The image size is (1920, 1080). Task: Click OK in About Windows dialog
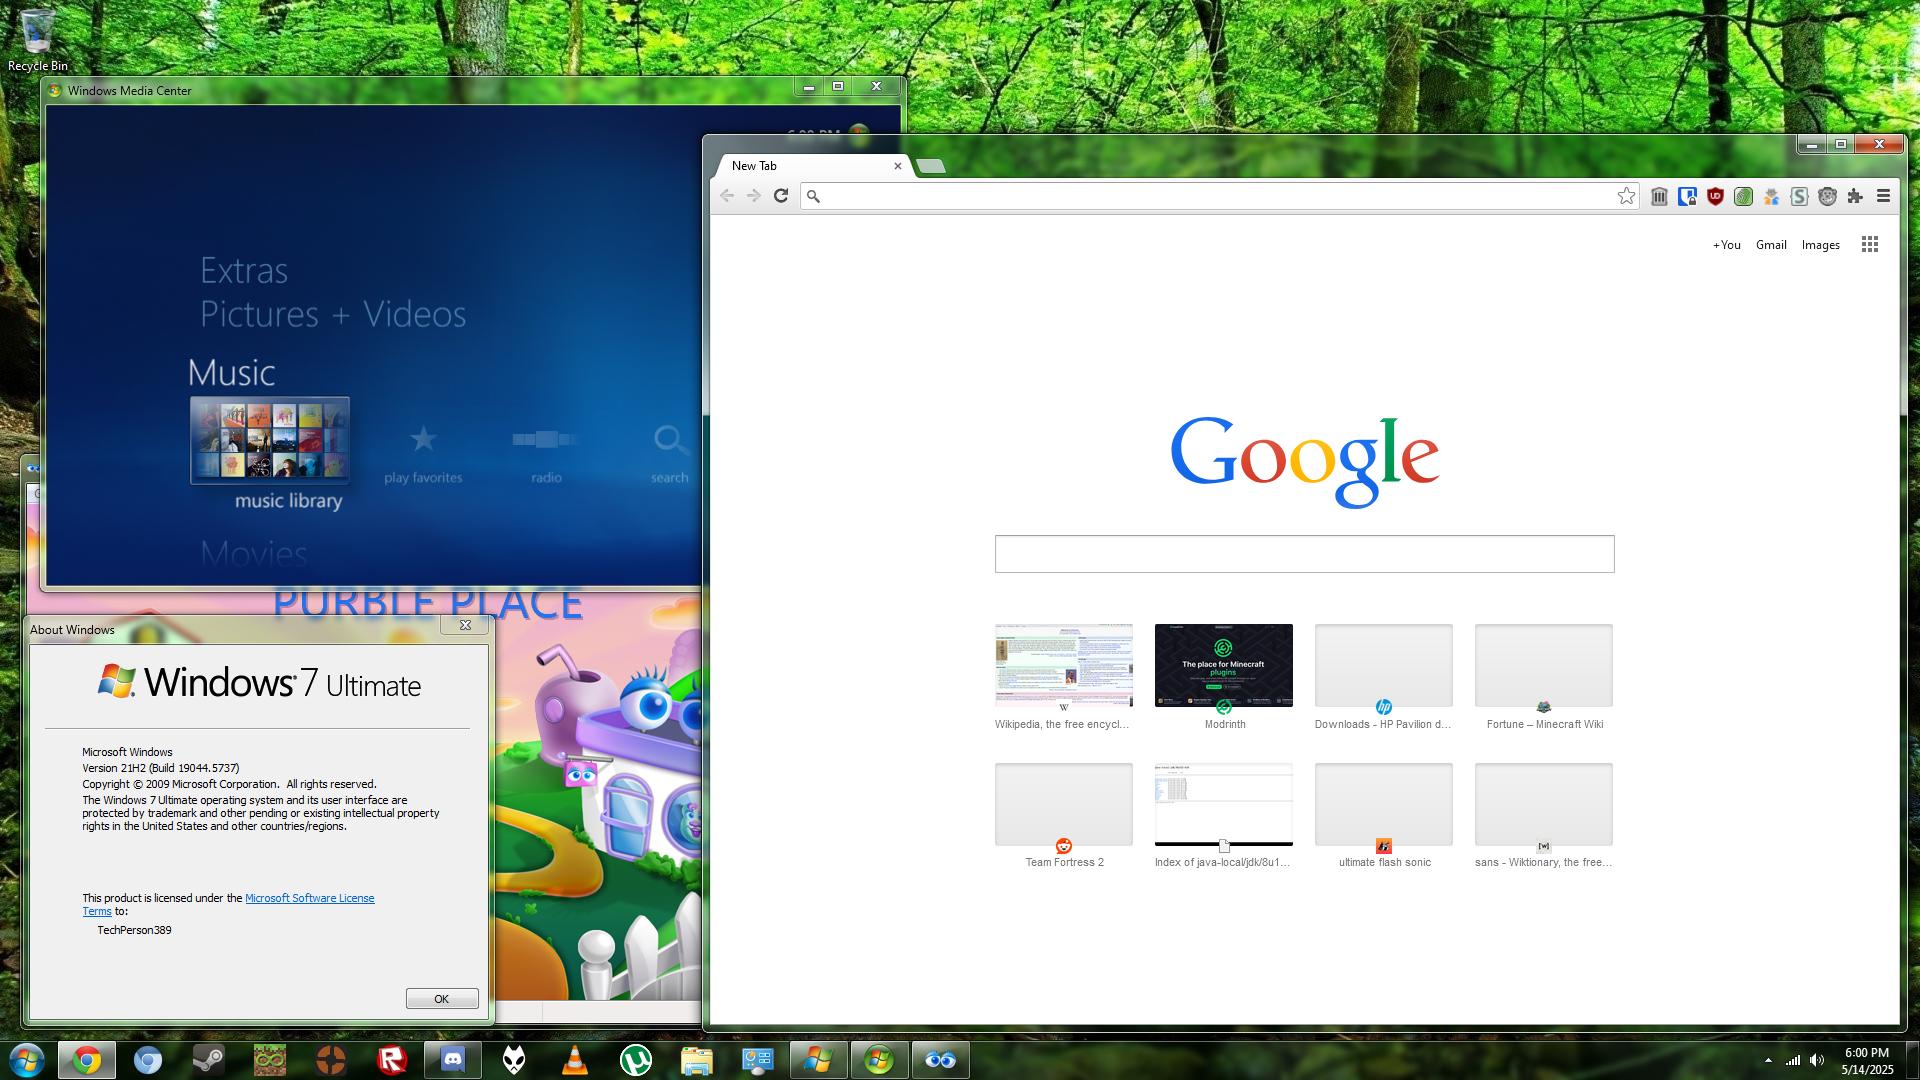pos(442,999)
